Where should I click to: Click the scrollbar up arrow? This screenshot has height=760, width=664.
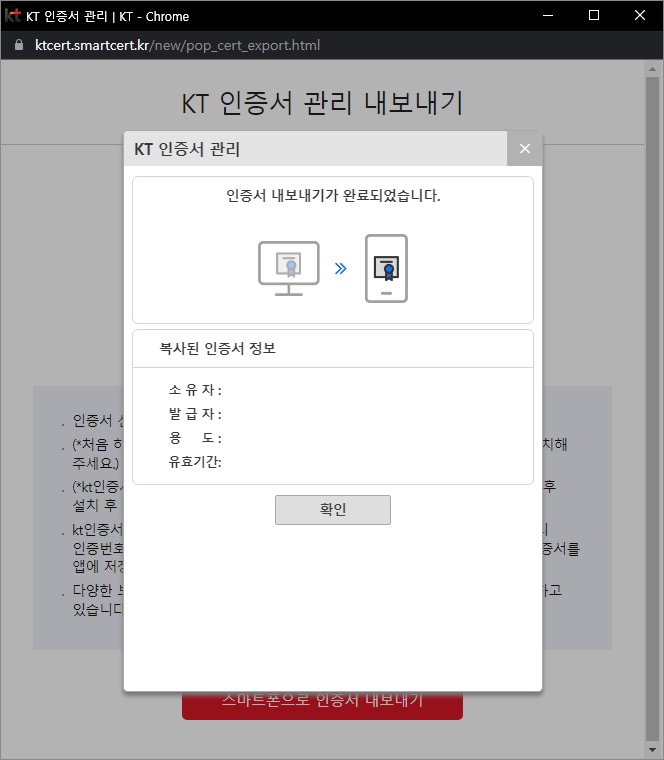652,69
